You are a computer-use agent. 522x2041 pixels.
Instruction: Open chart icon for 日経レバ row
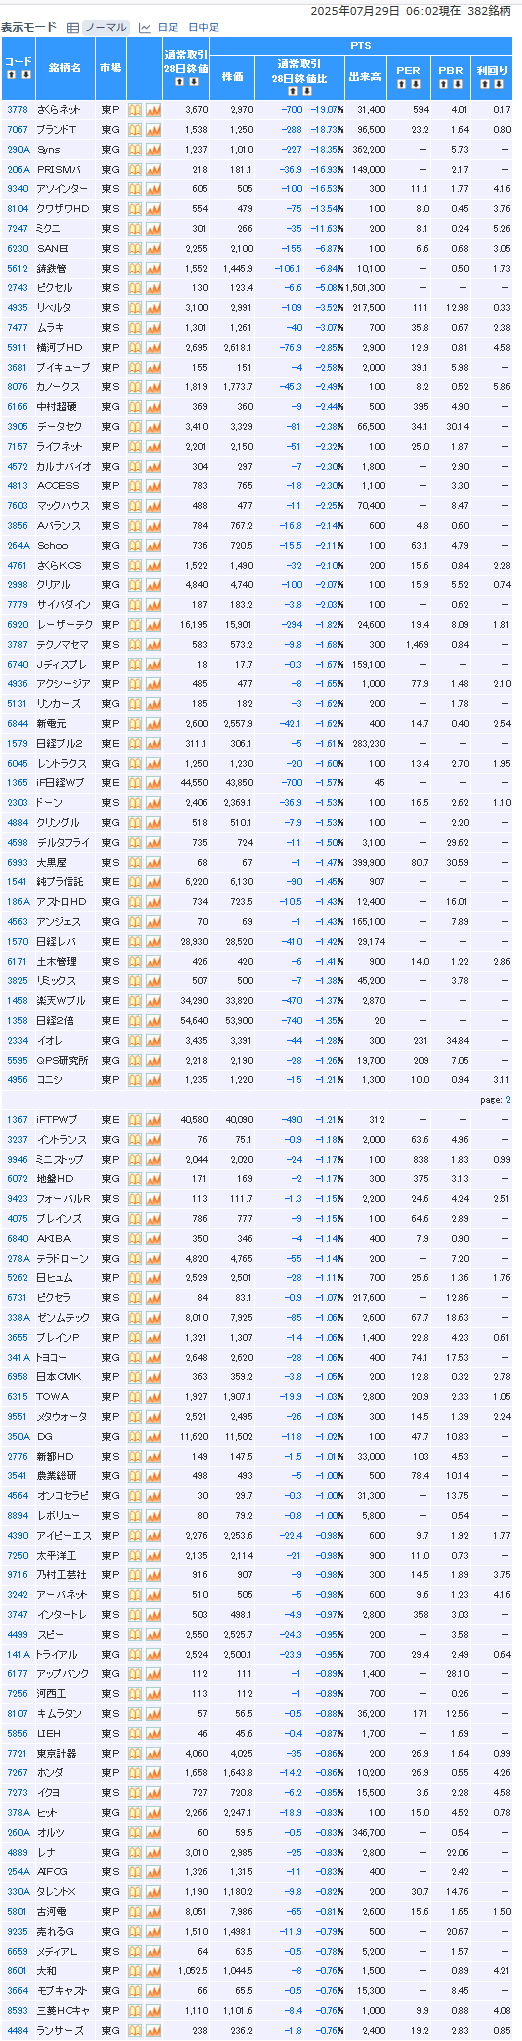click(x=153, y=941)
